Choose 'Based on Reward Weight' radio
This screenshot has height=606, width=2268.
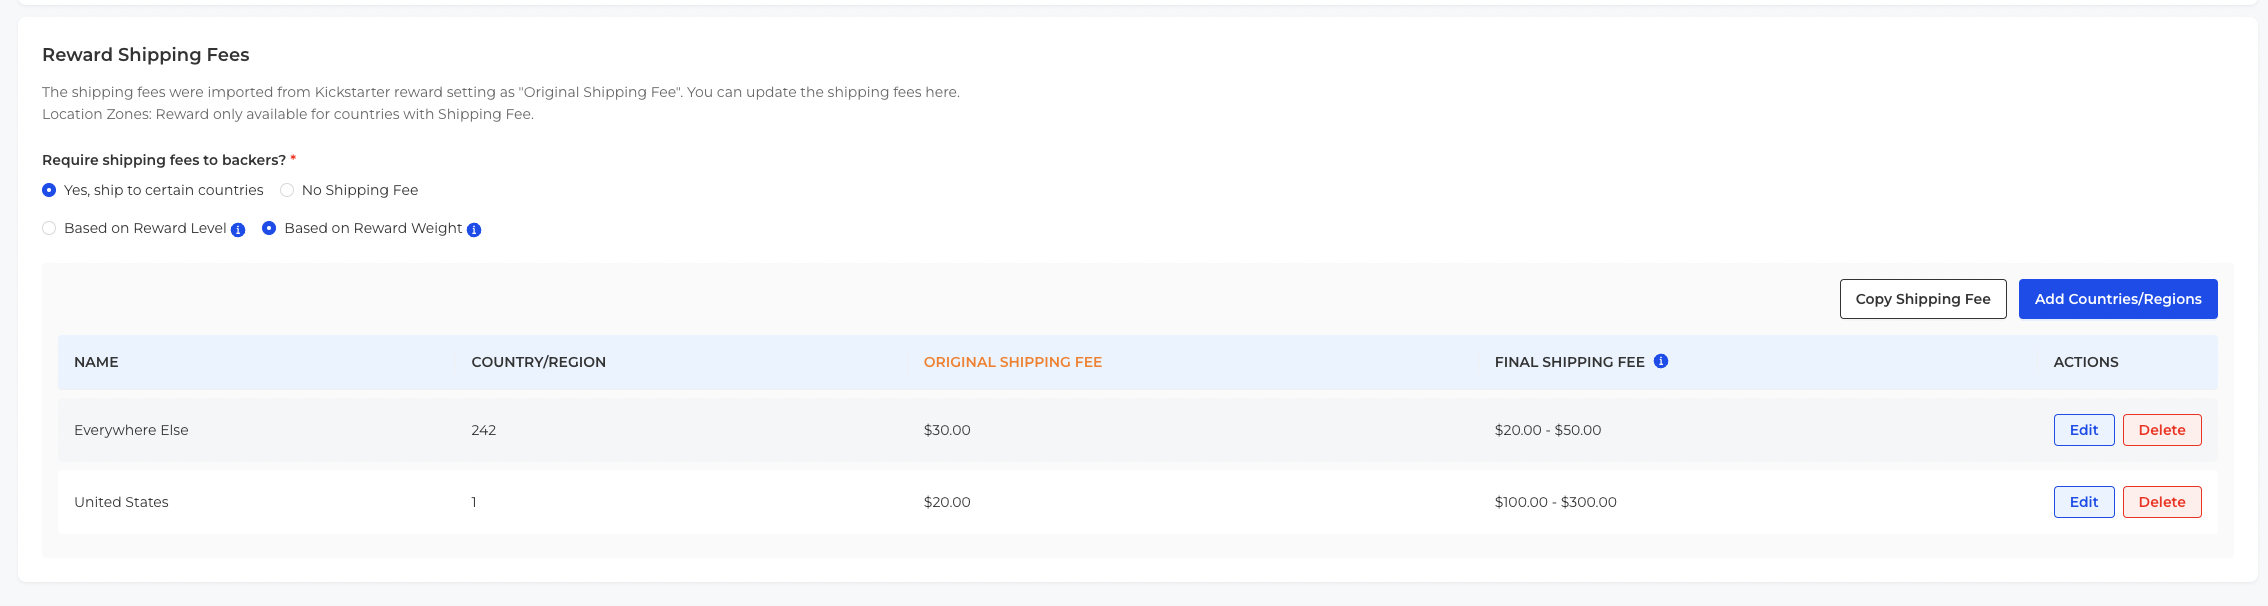coord(269,228)
